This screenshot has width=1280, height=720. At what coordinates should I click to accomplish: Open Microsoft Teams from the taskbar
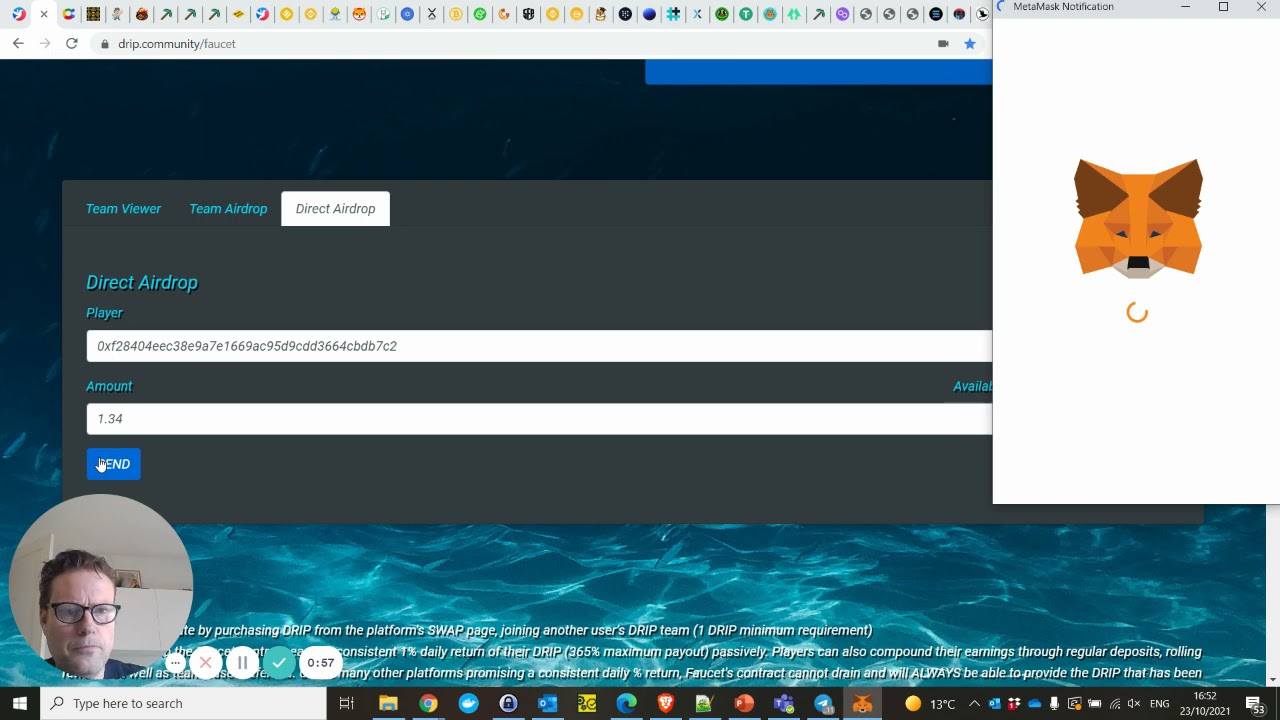[784, 703]
